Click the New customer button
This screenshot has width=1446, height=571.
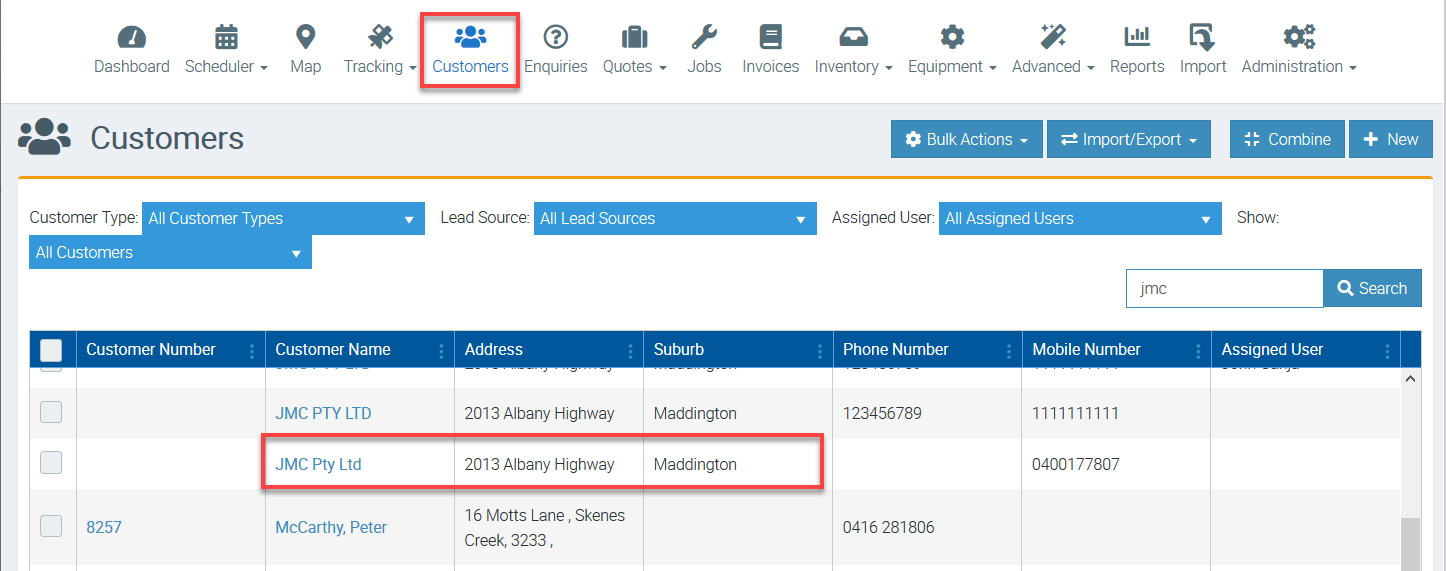1390,140
